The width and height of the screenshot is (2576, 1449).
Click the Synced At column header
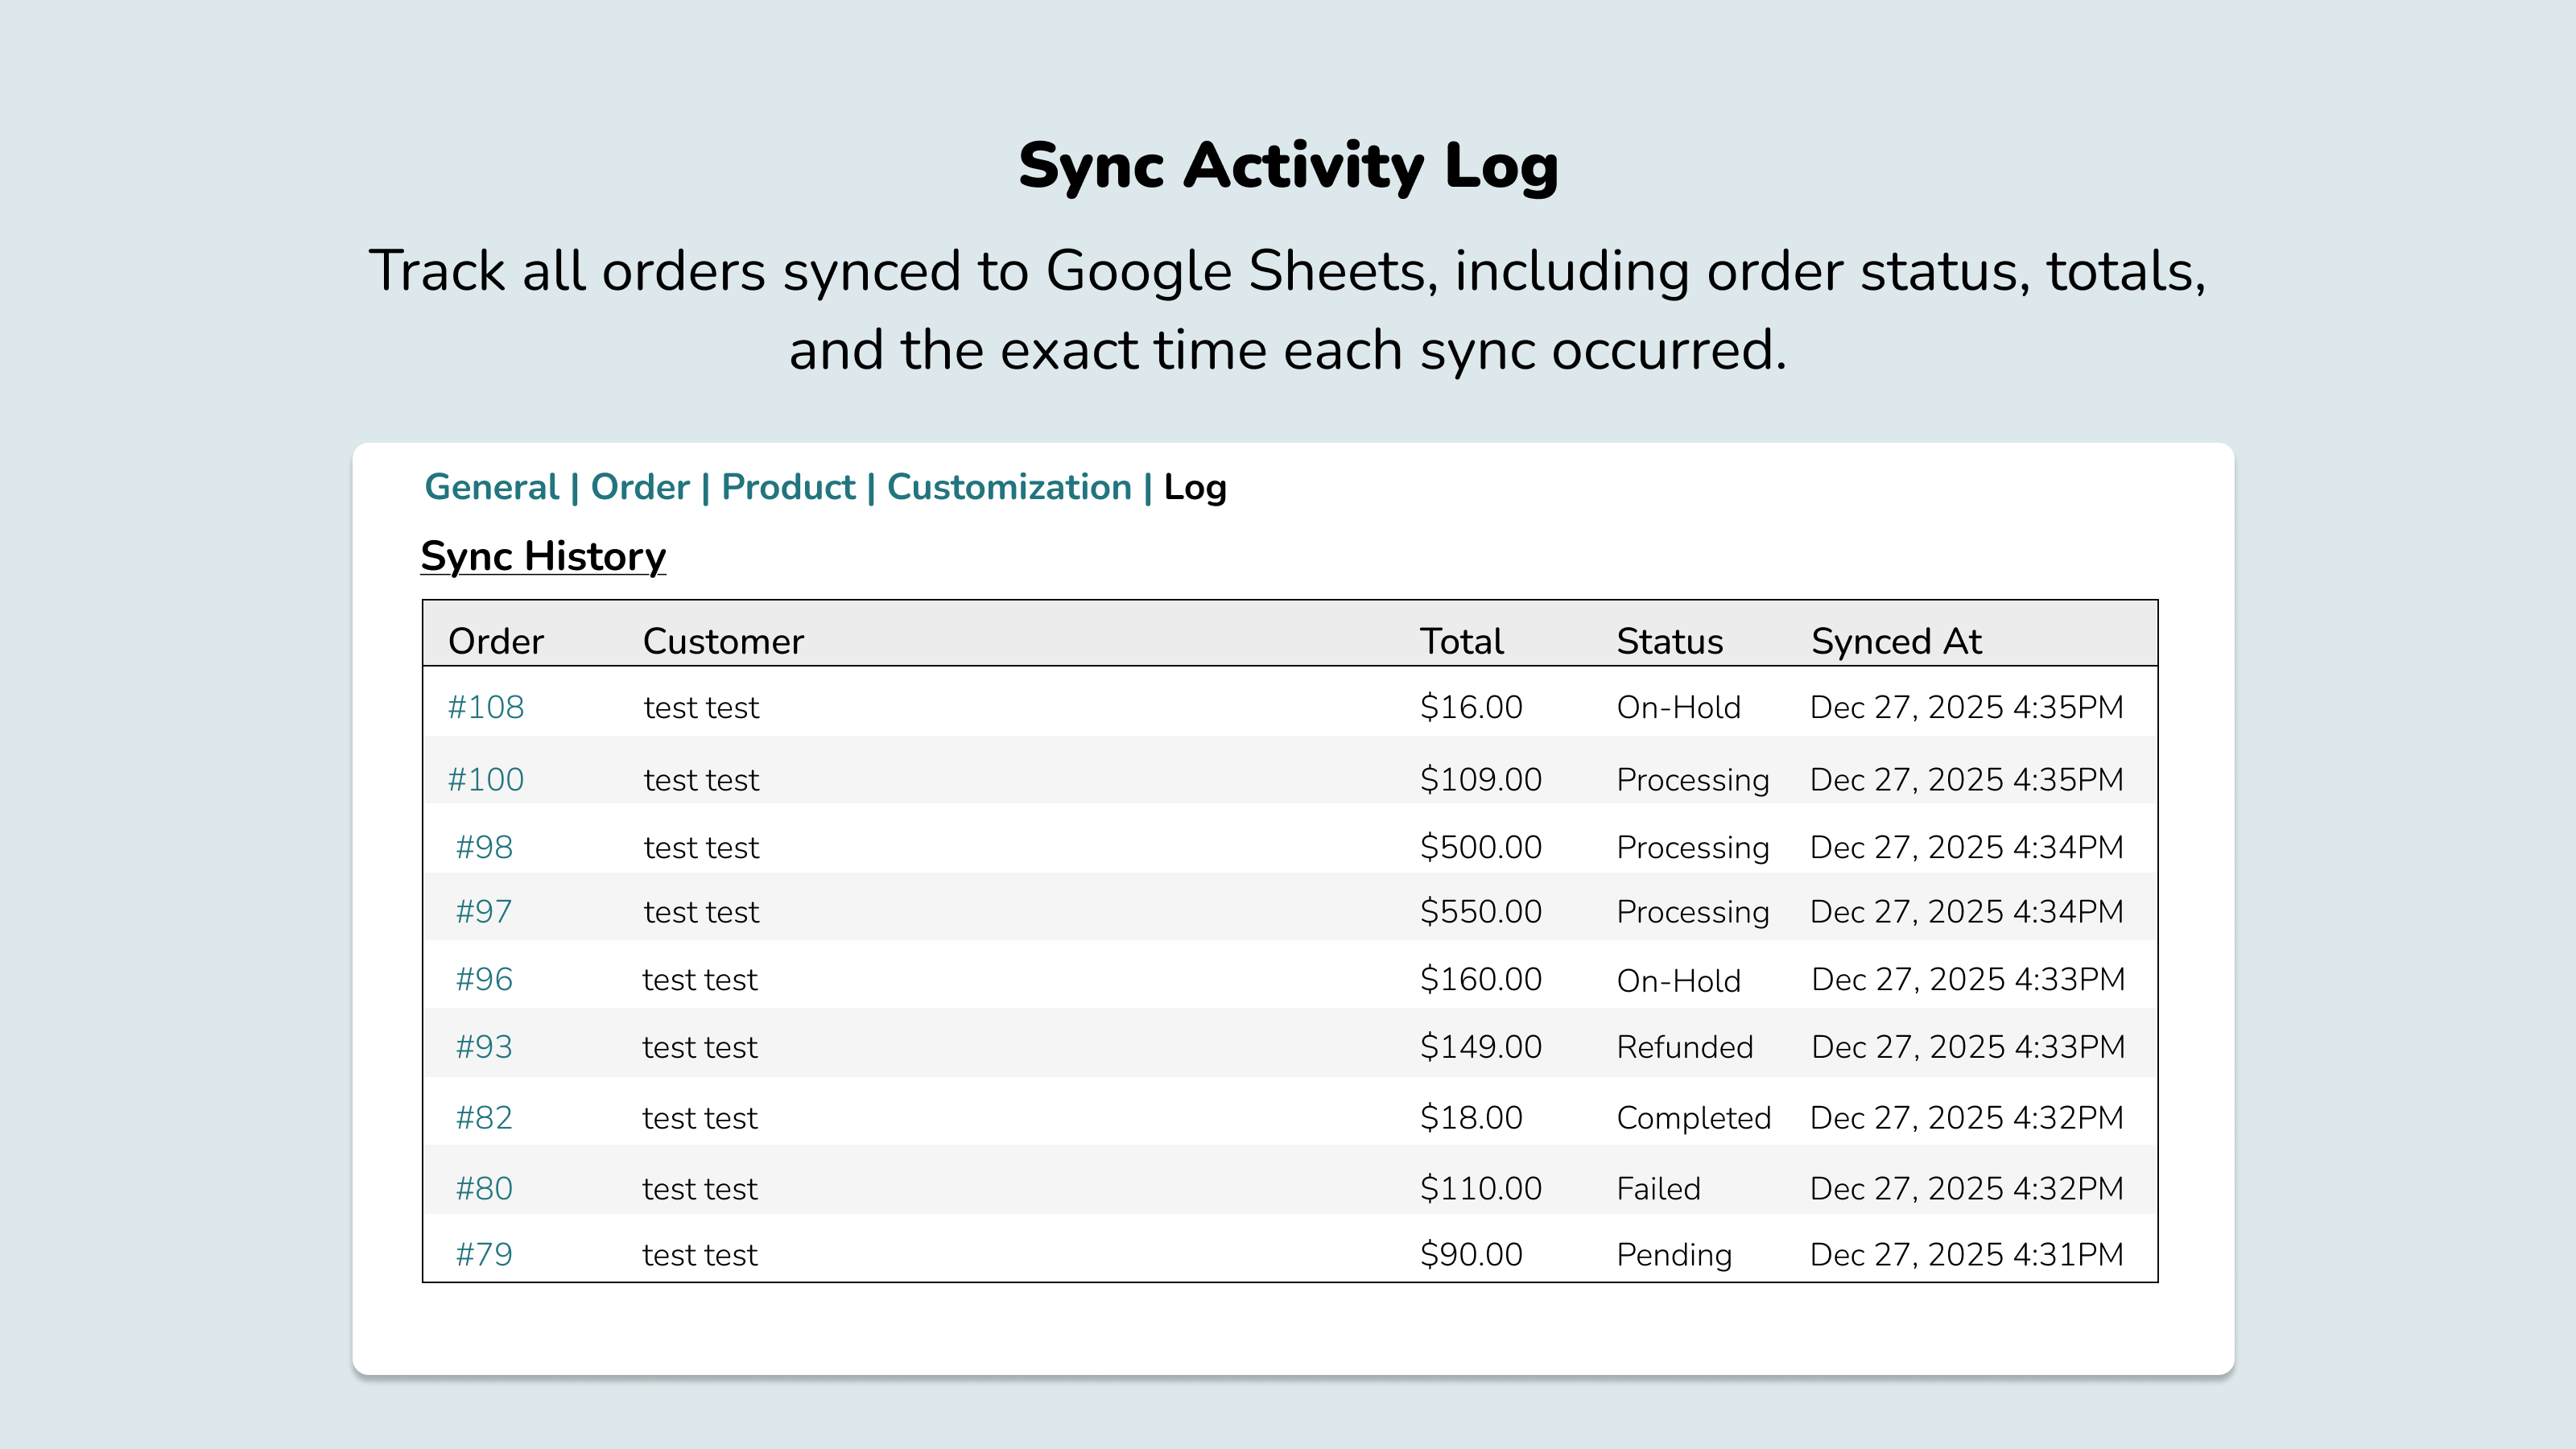tap(1897, 641)
